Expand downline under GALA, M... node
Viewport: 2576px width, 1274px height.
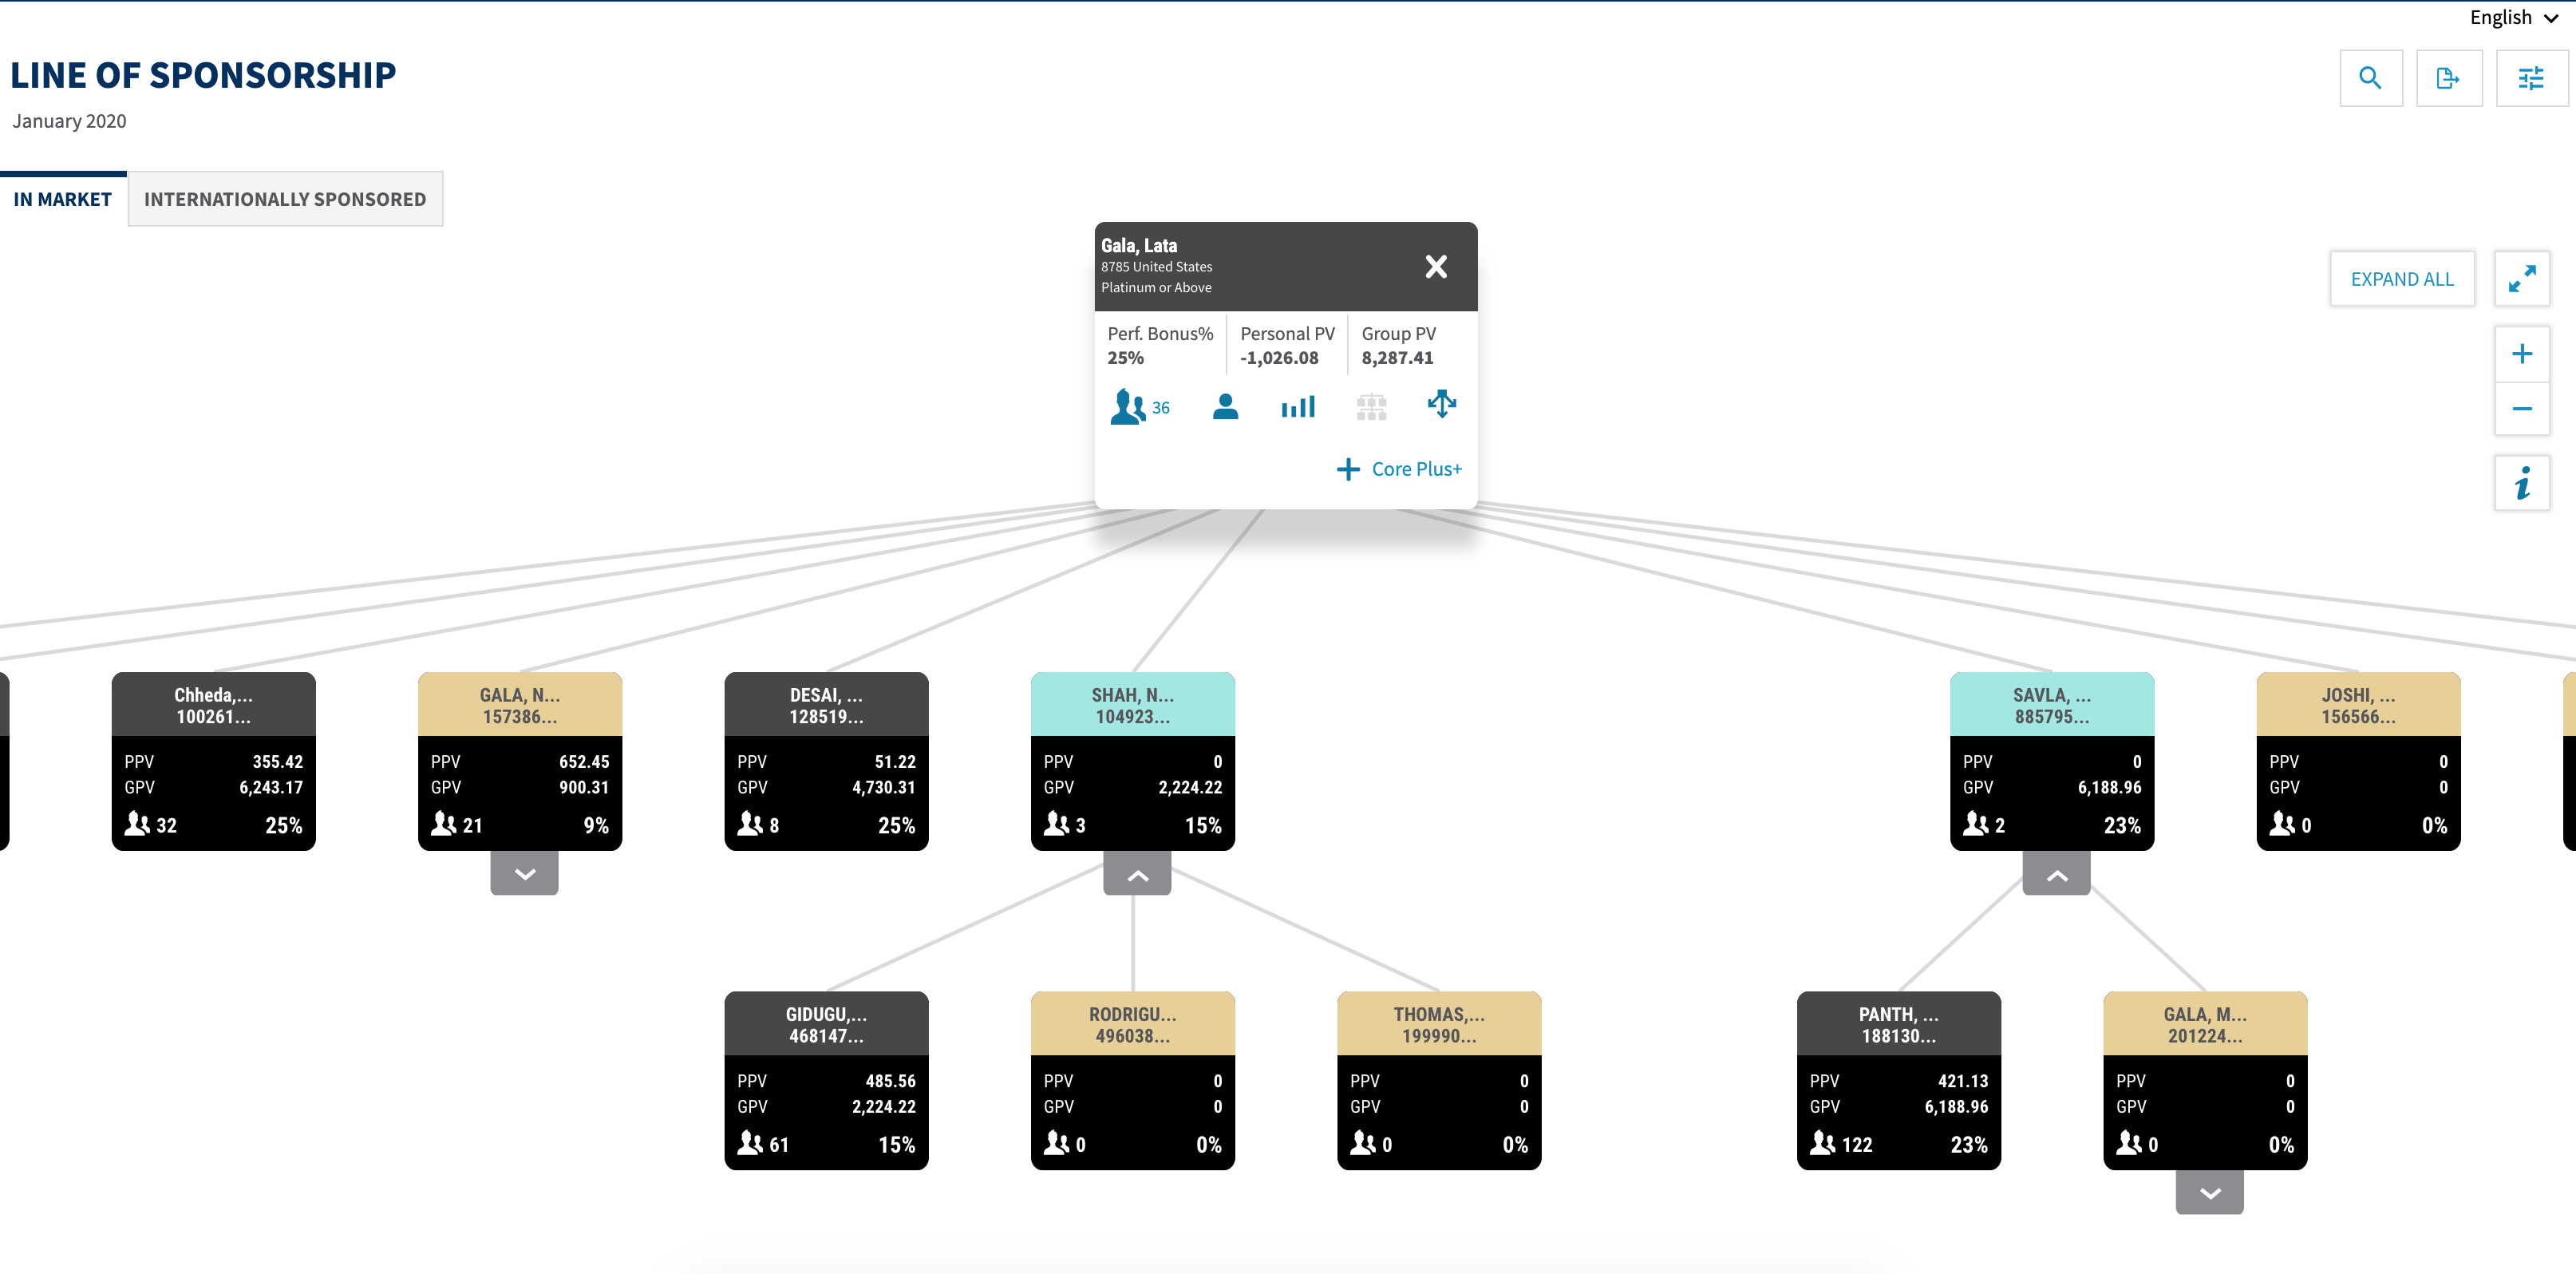[x=2209, y=1193]
